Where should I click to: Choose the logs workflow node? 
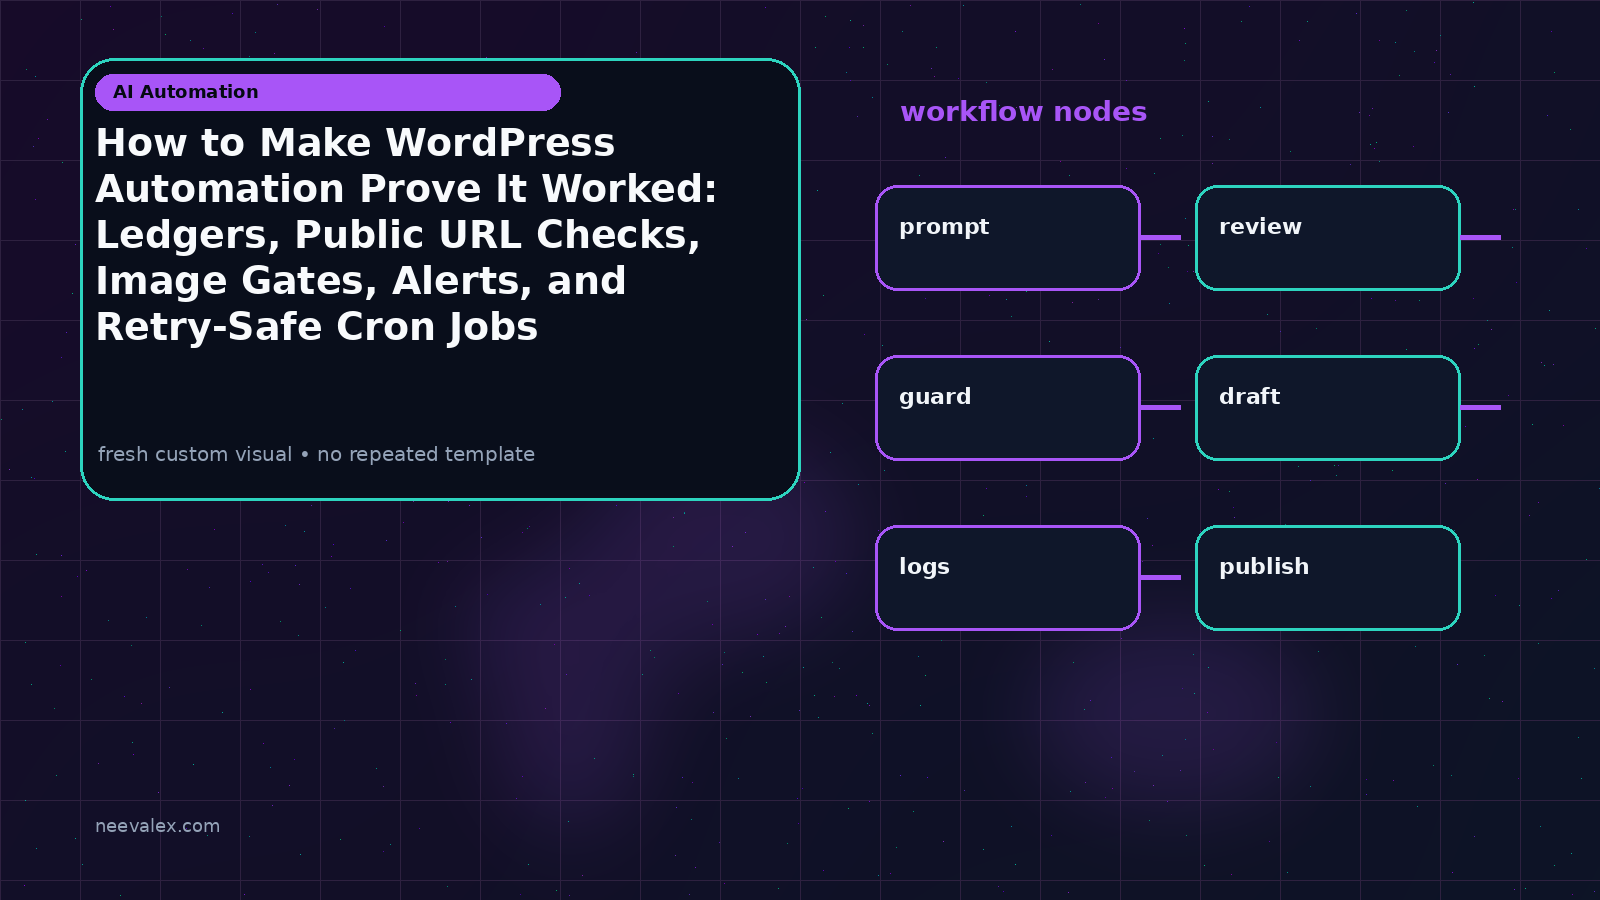point(1008,578)
